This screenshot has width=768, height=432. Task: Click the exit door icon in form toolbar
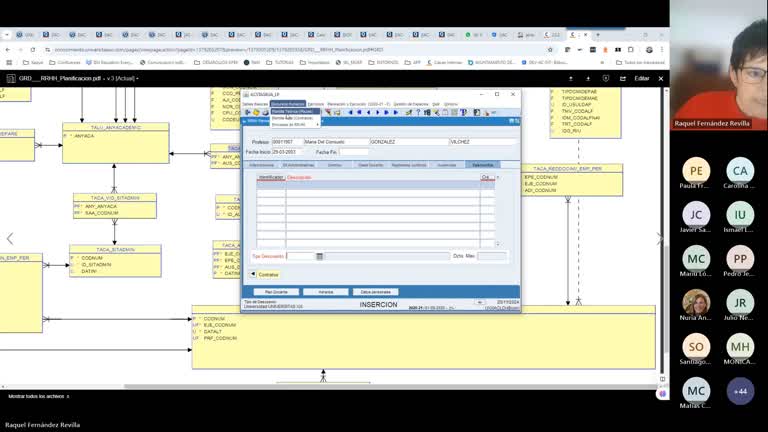tap(248, 113)
